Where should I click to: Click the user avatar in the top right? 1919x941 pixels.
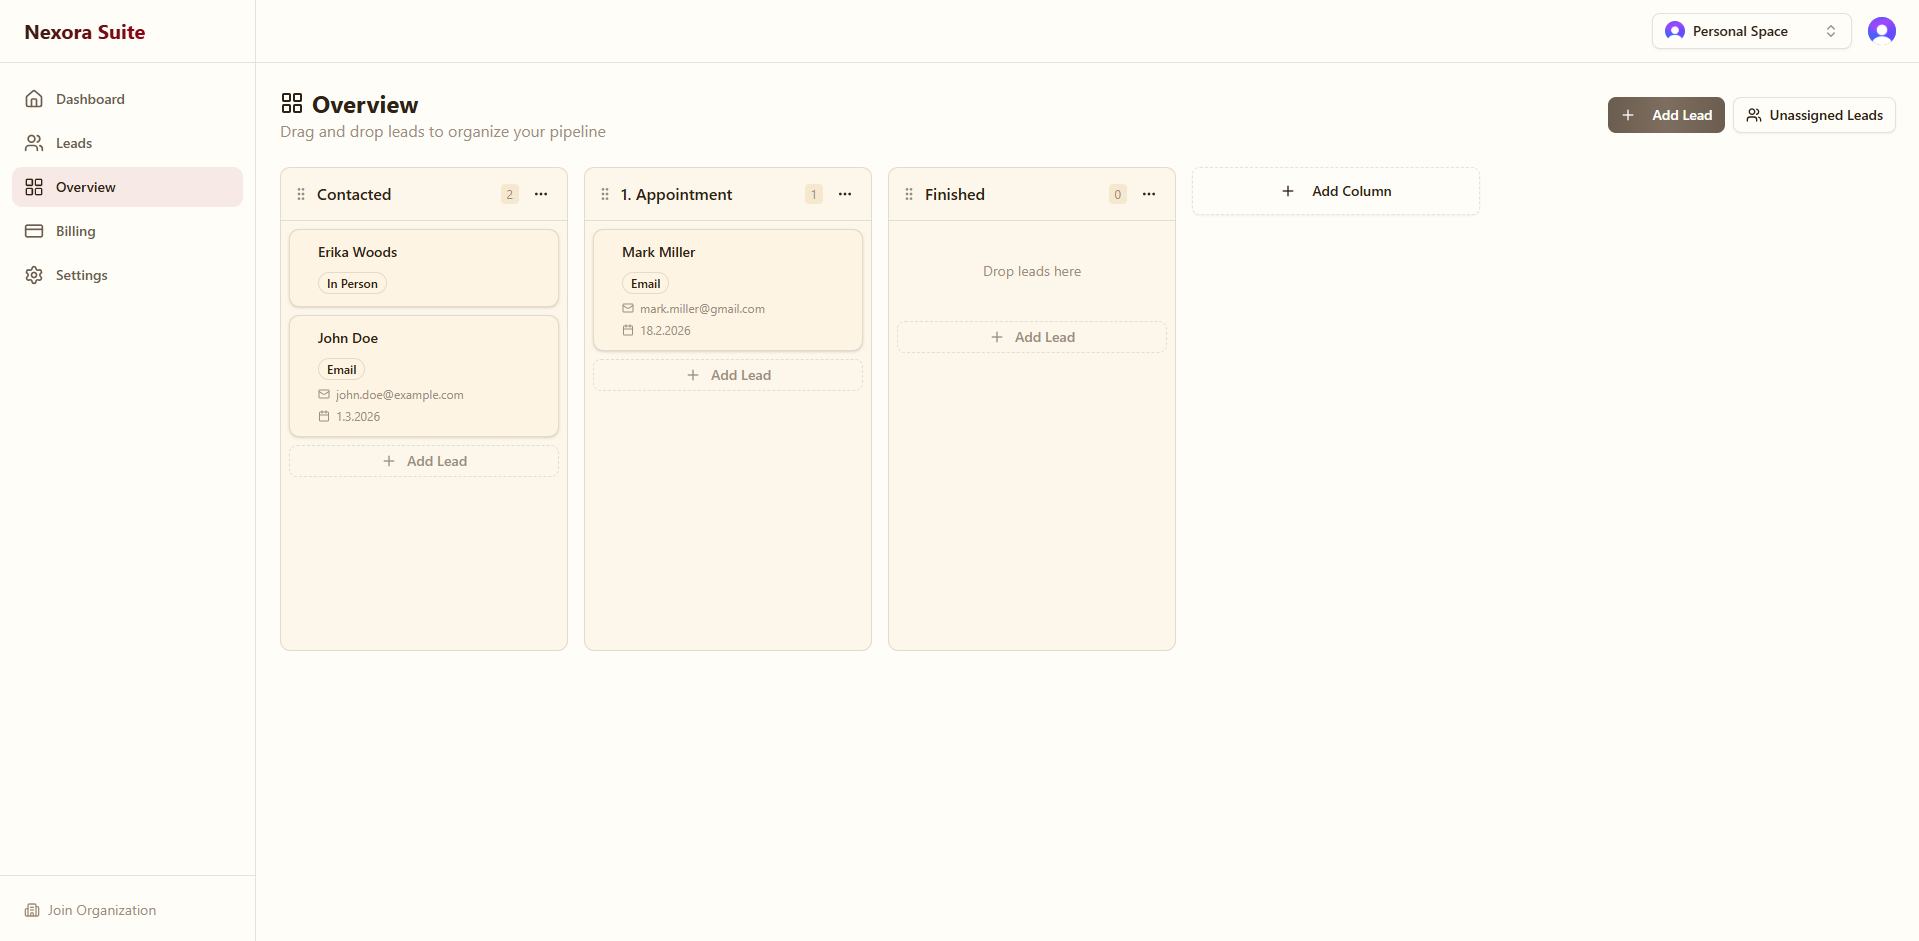(1881, 30)
